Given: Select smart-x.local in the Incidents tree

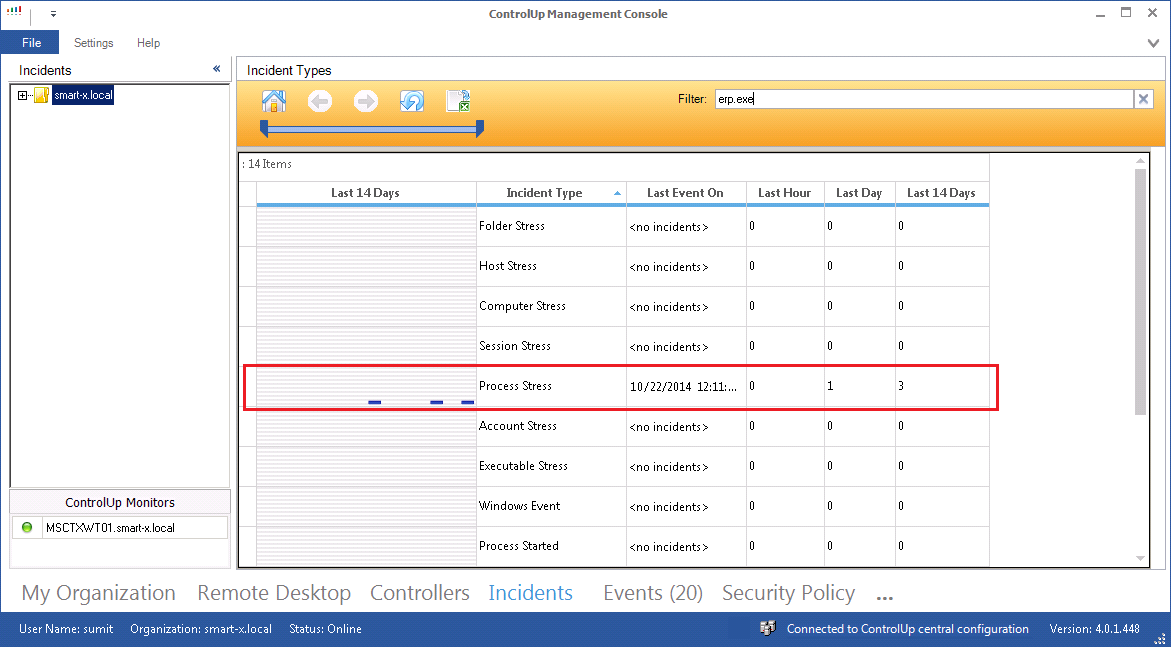Looking at the screenshot, I should coord(83,95).
